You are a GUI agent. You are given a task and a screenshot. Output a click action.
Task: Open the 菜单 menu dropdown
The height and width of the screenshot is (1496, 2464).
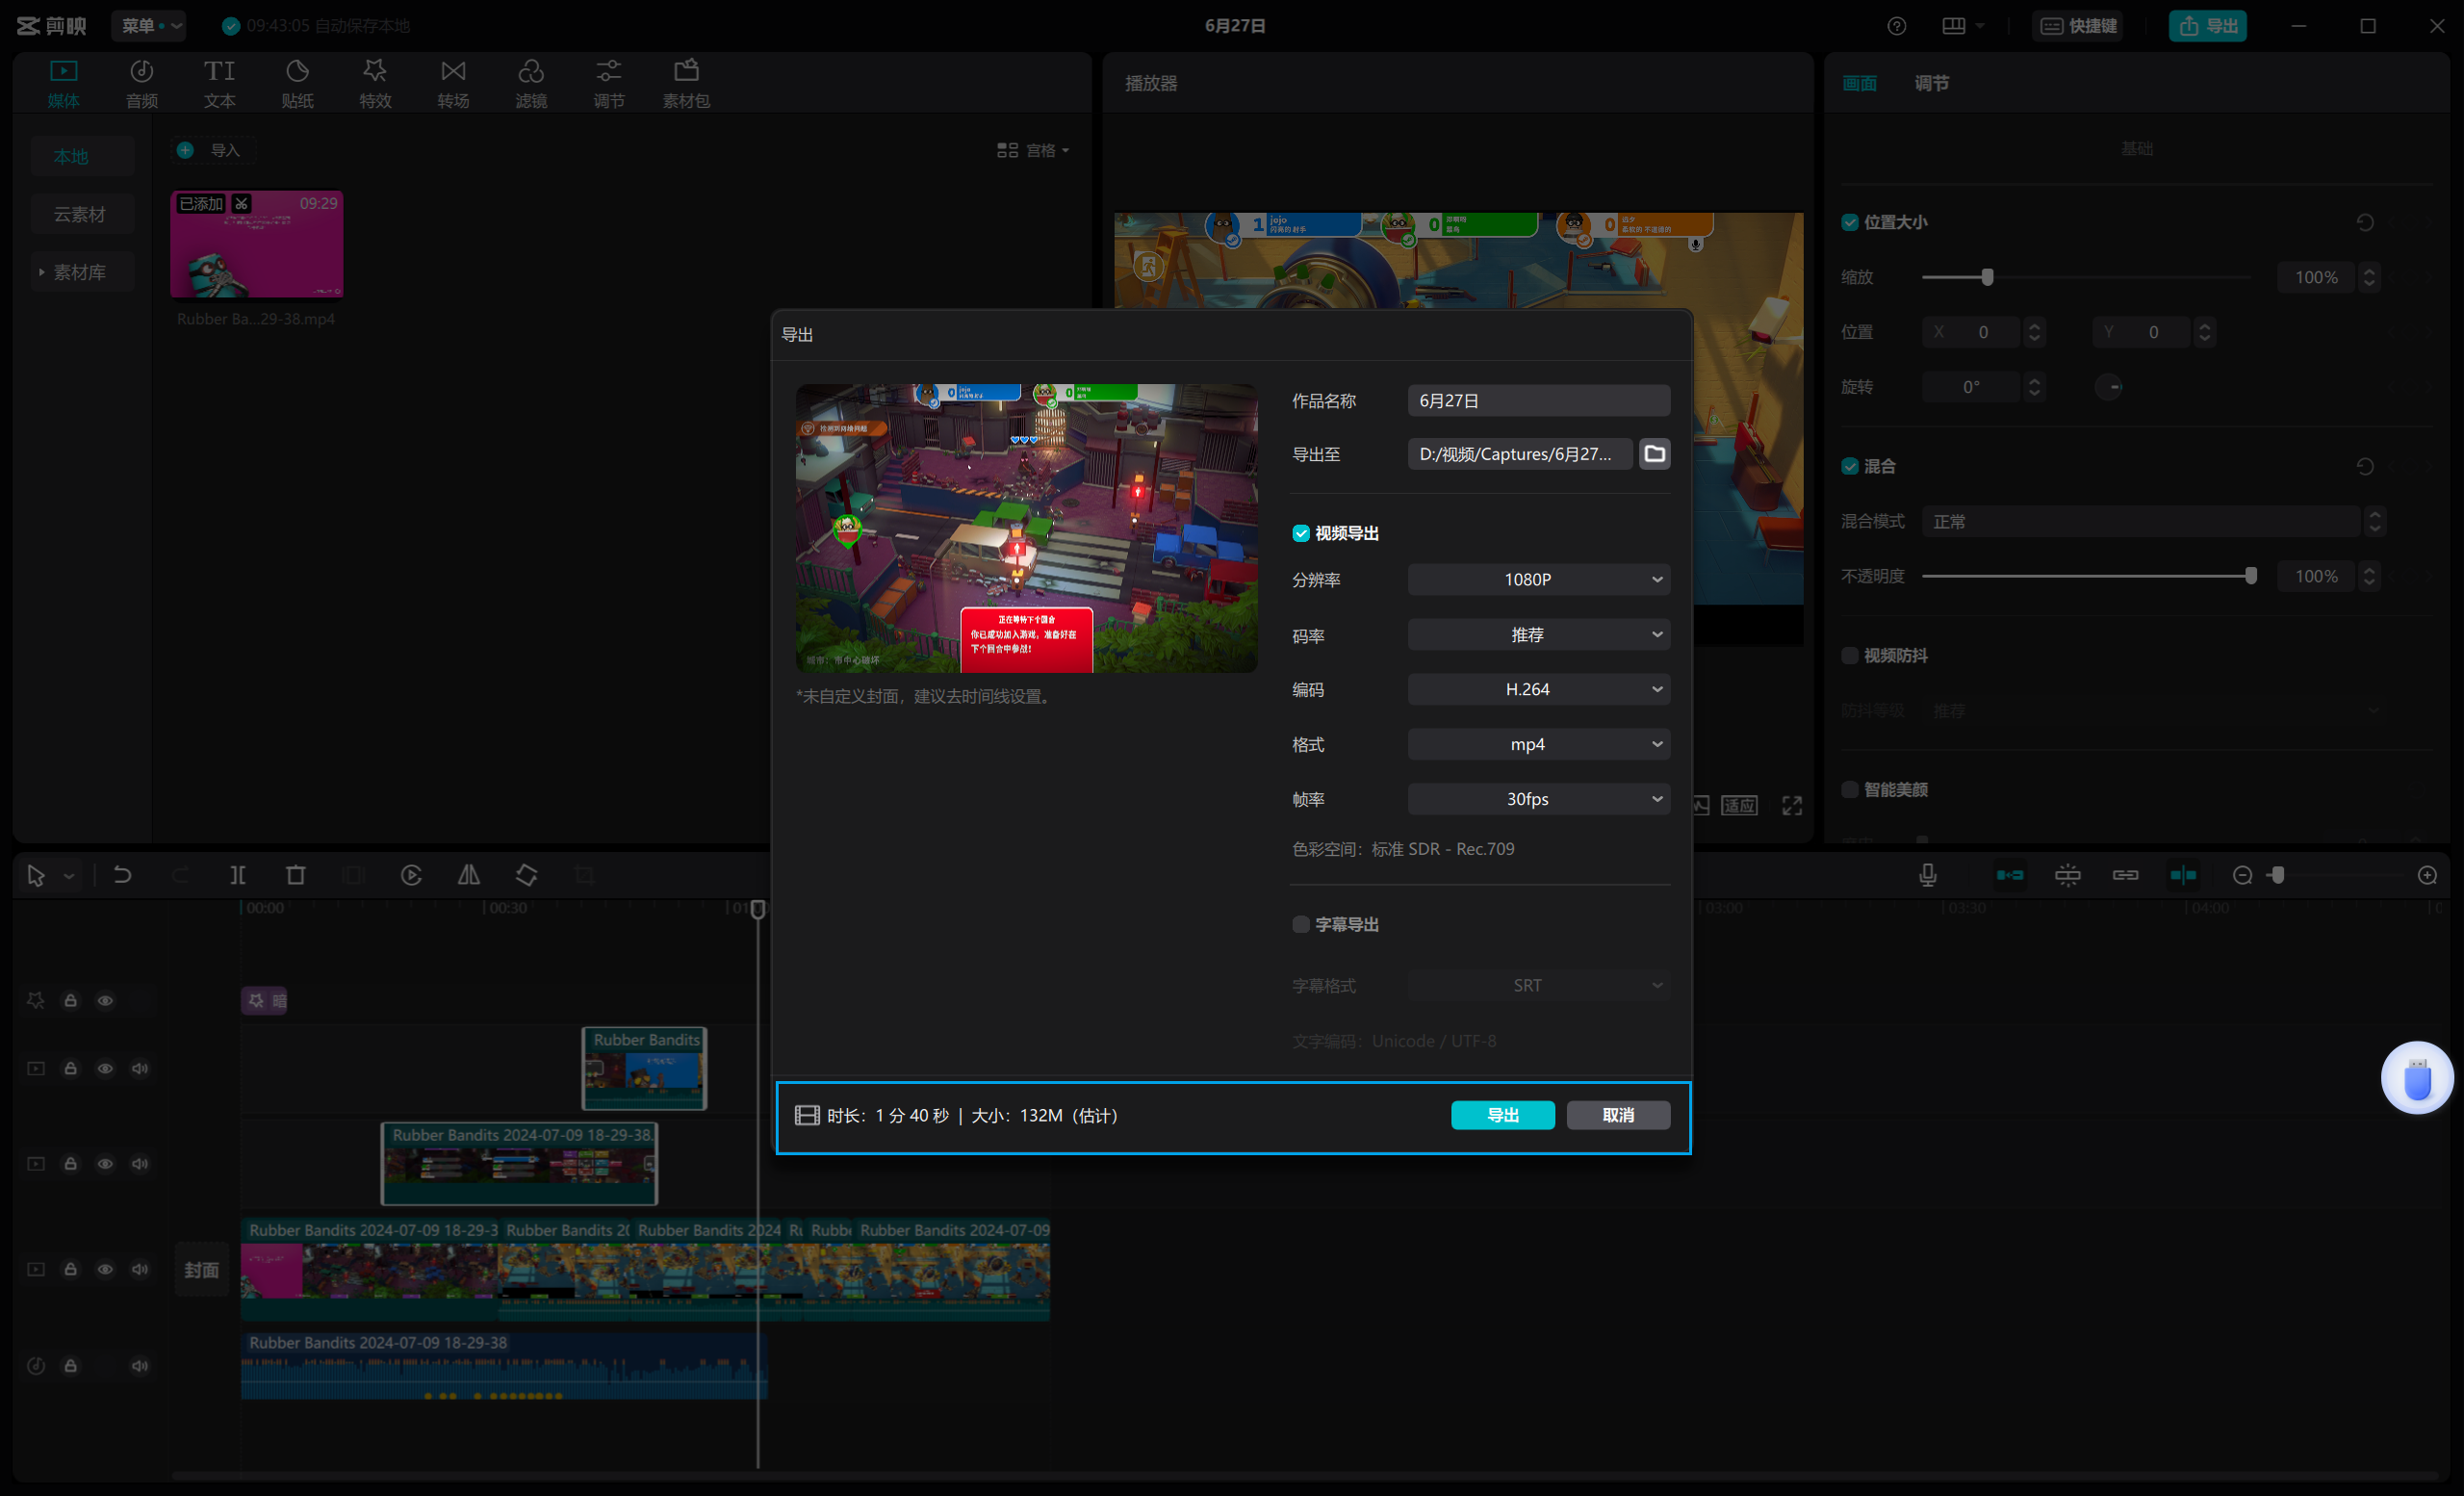[149, 26]
